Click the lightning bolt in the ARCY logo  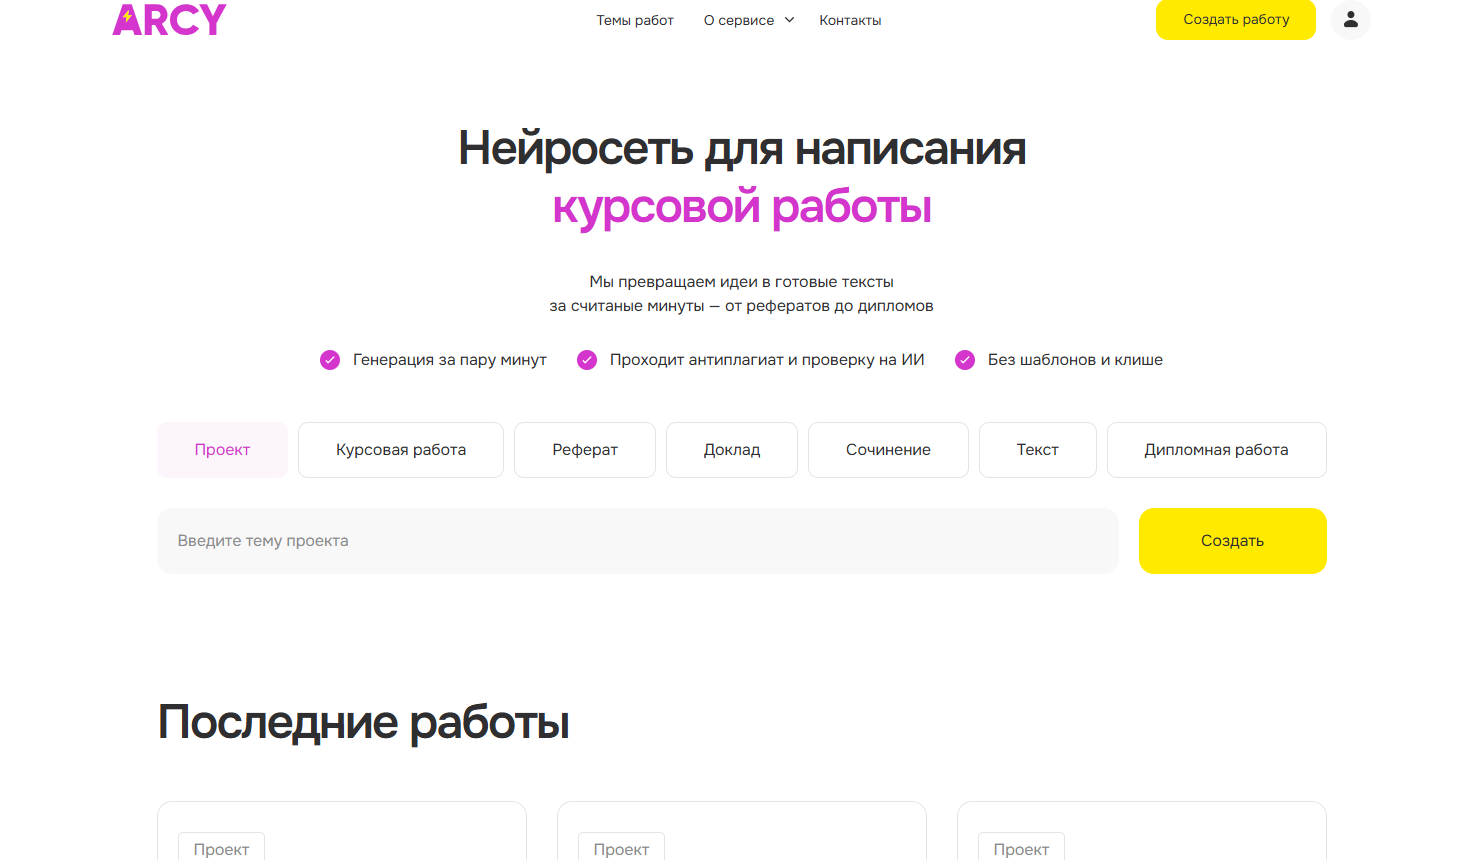pyautogui.click(x=128, y=17)
